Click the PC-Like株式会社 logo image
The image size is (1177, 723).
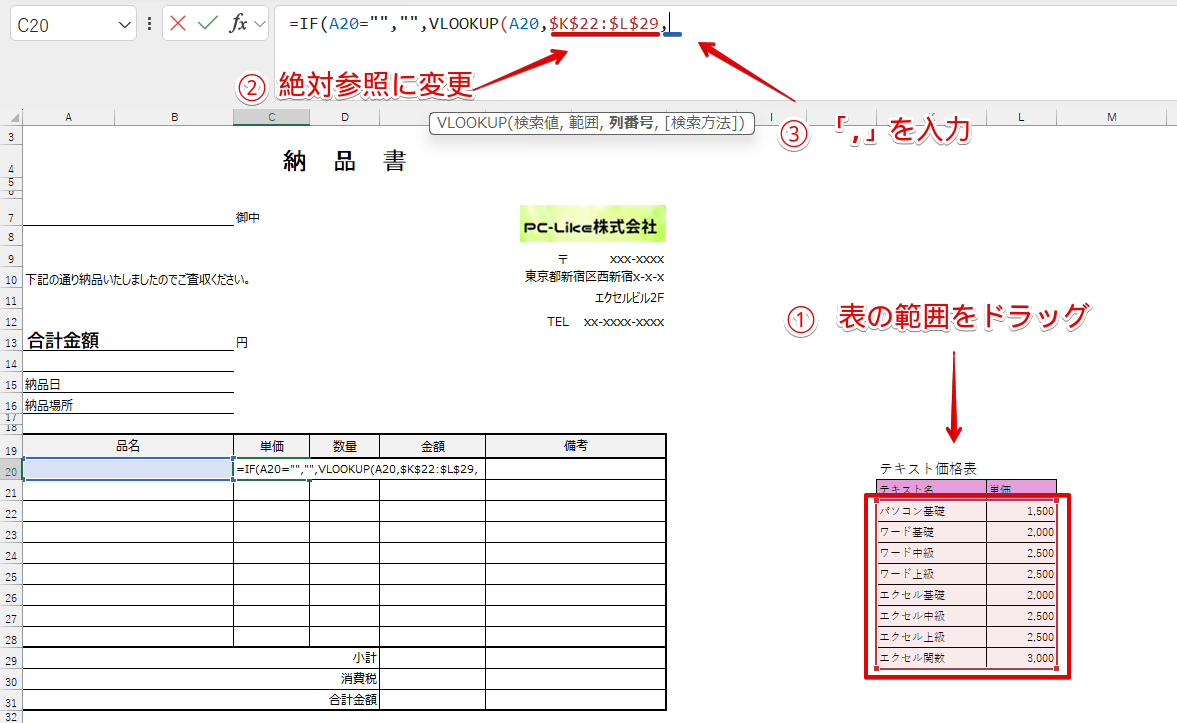[592, 224]
